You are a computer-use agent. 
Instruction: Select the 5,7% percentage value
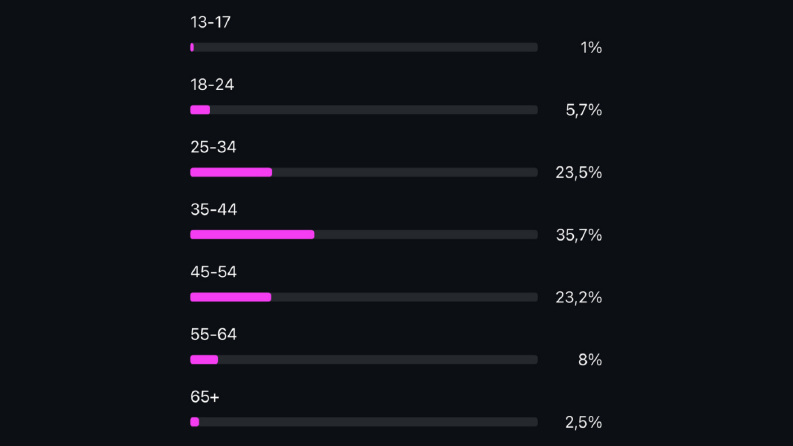(584, 110)
